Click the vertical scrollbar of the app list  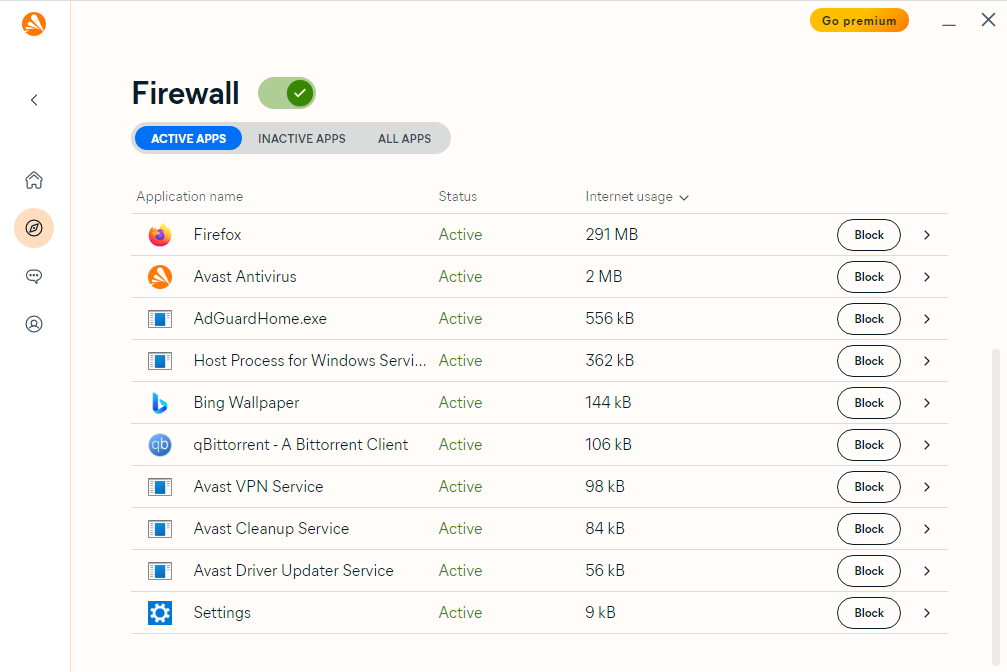996,508
